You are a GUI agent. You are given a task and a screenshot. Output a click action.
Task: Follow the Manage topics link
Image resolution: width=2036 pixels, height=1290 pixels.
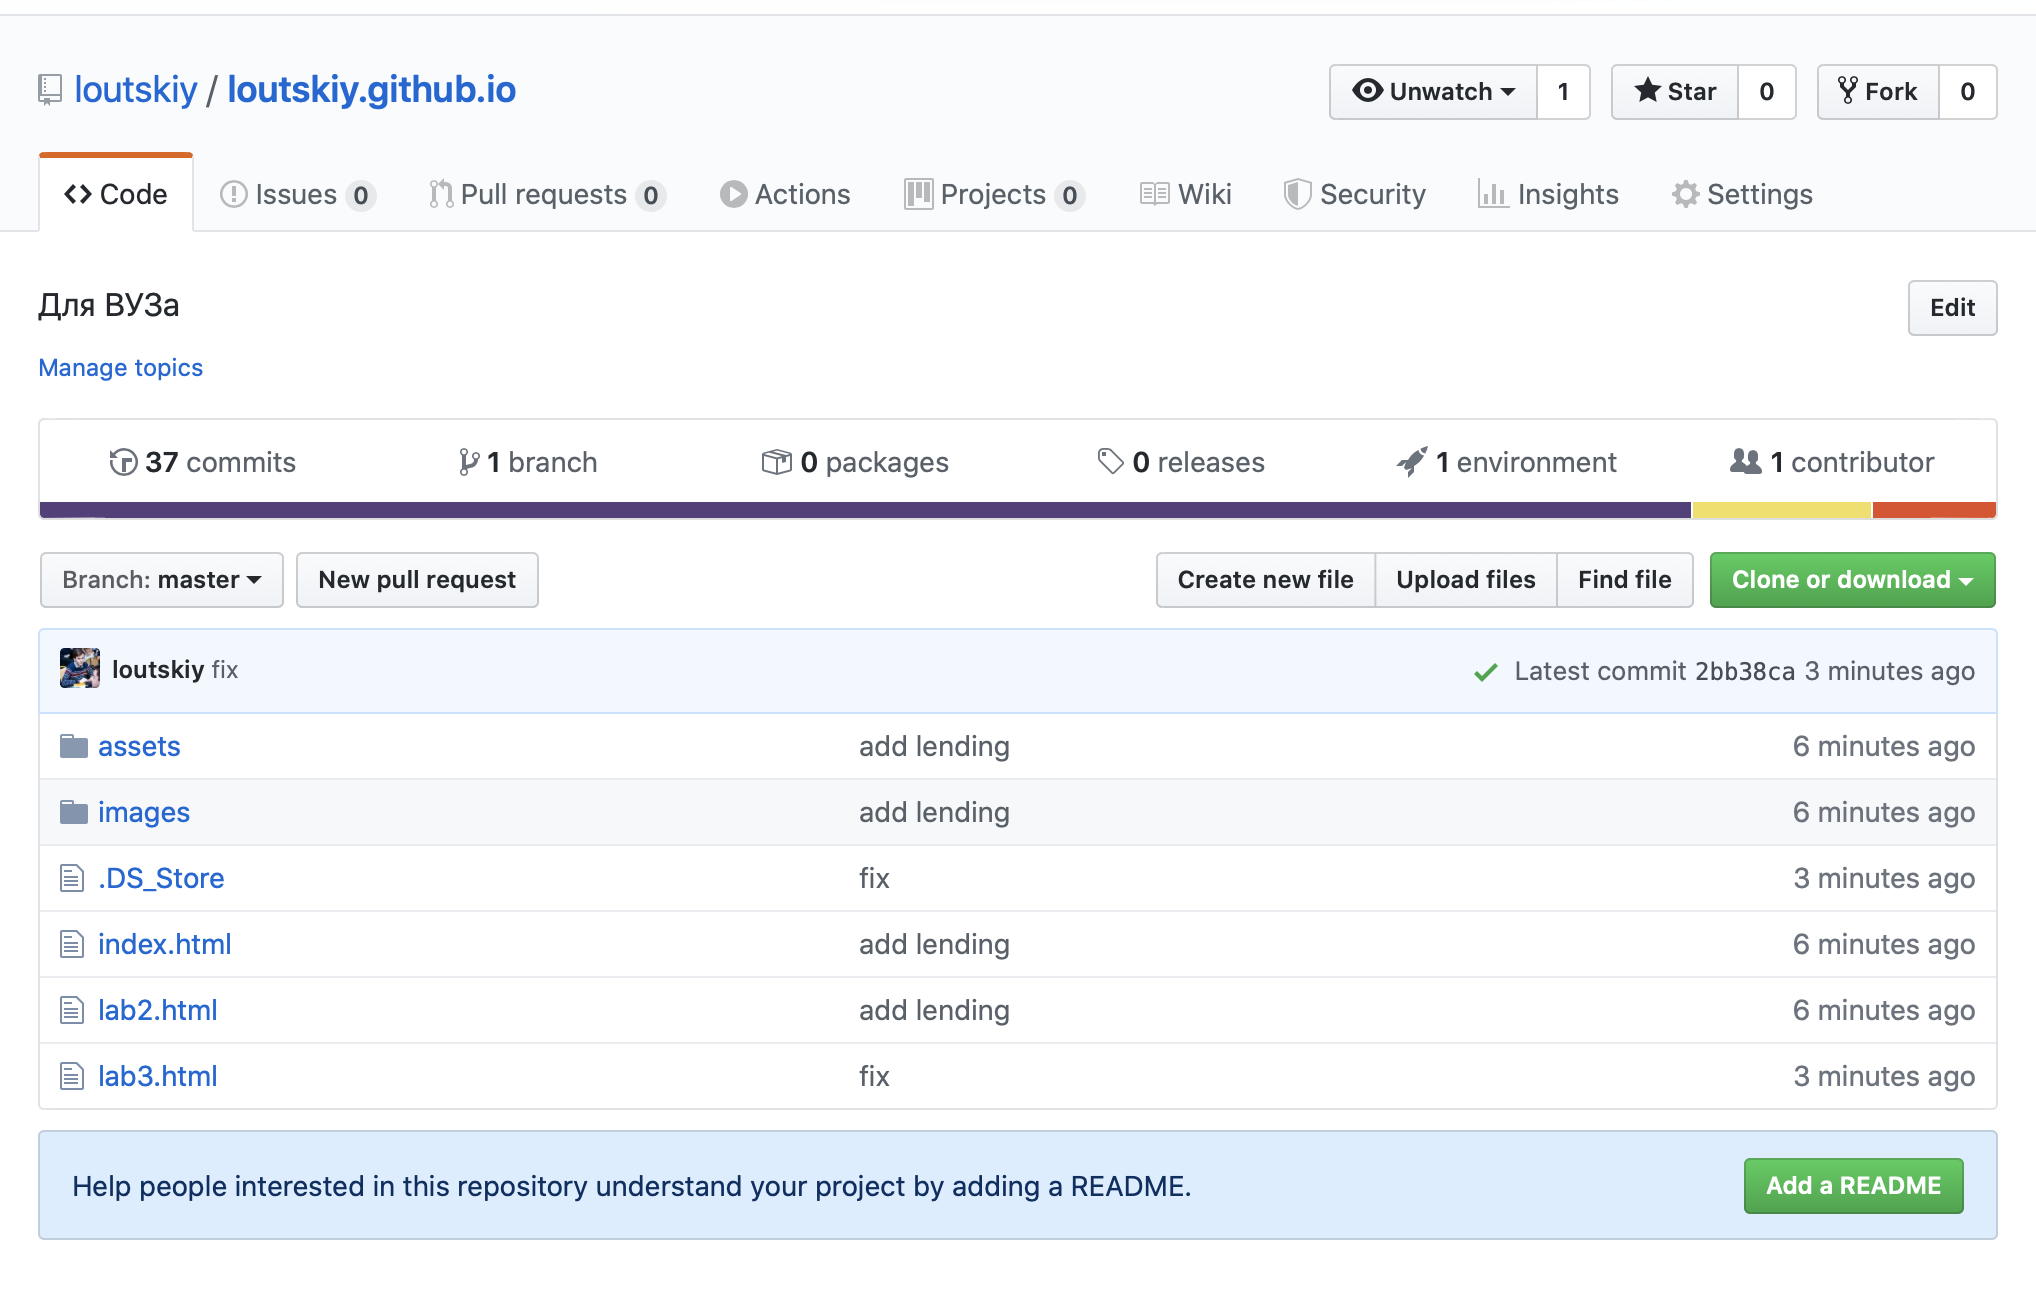pos(120,368)
